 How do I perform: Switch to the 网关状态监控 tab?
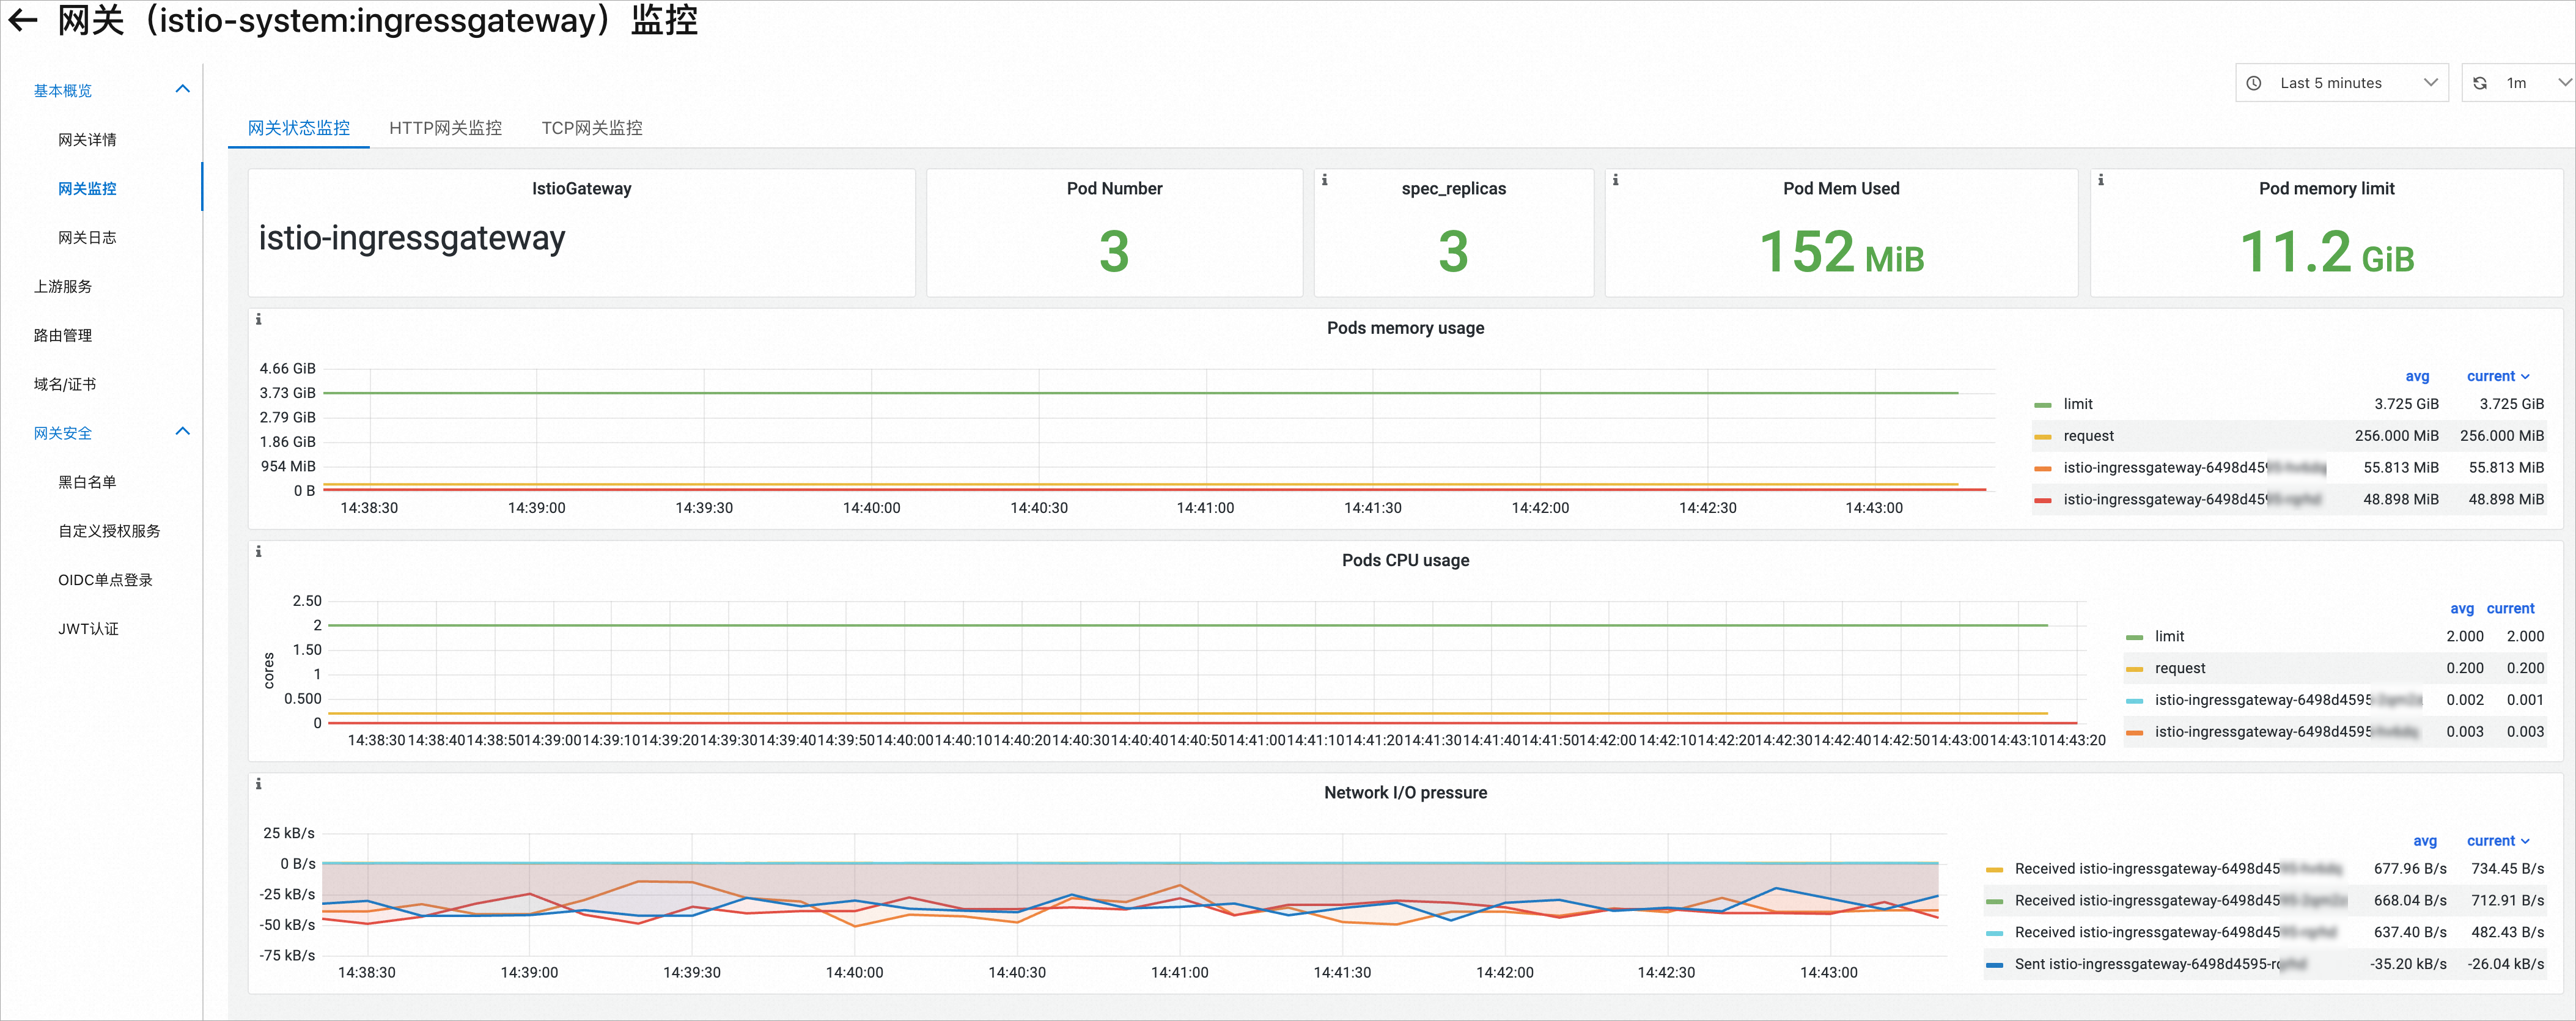298,128
